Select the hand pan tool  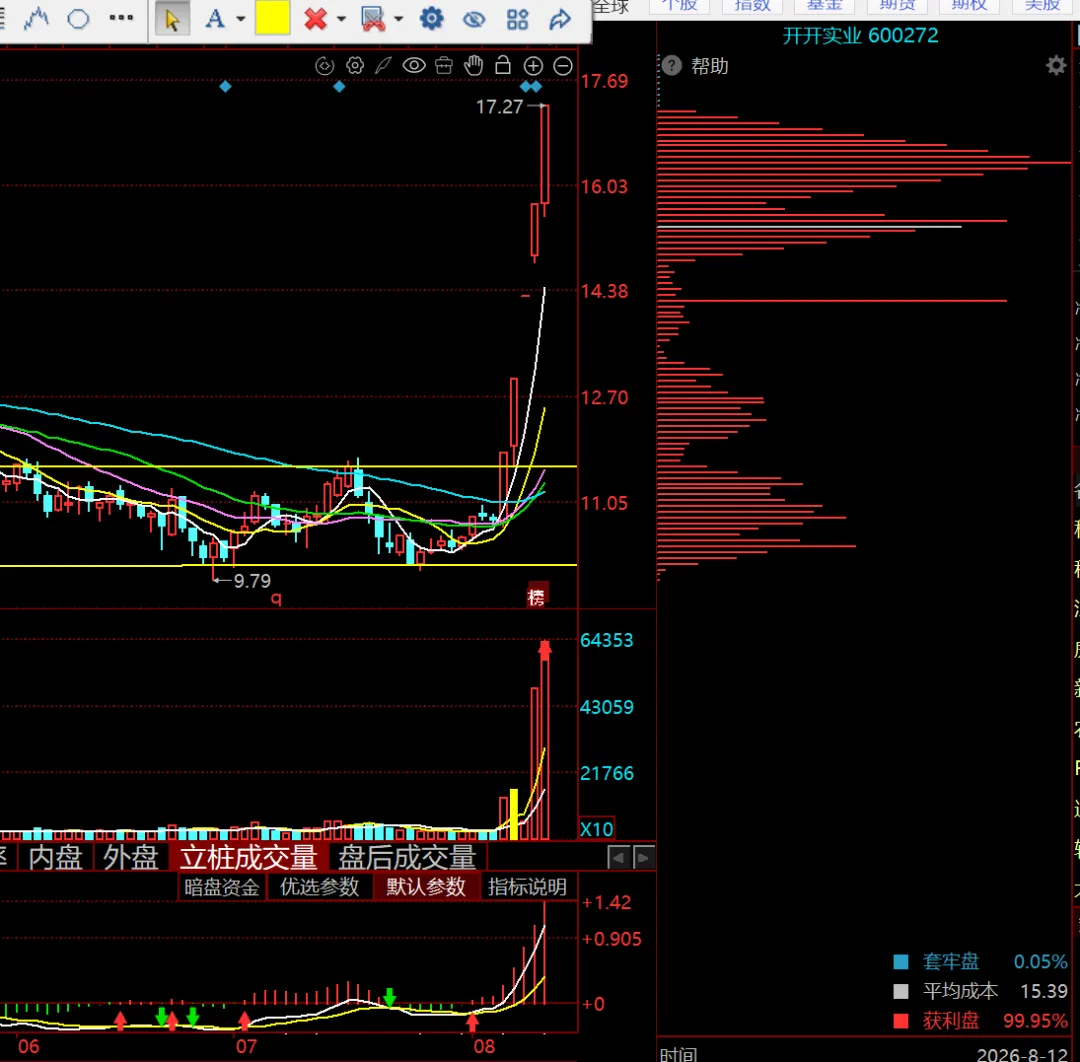click(x=474, y=65)
